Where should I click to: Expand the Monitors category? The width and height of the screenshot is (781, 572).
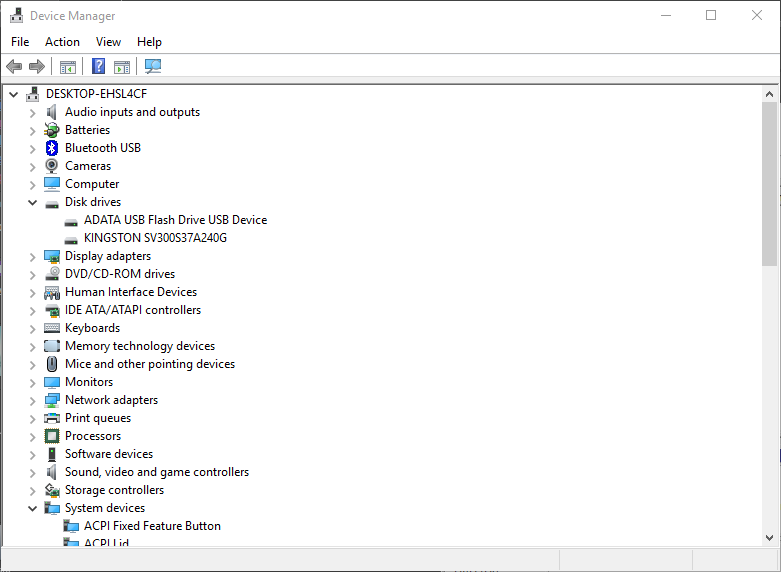pos(32,383)
